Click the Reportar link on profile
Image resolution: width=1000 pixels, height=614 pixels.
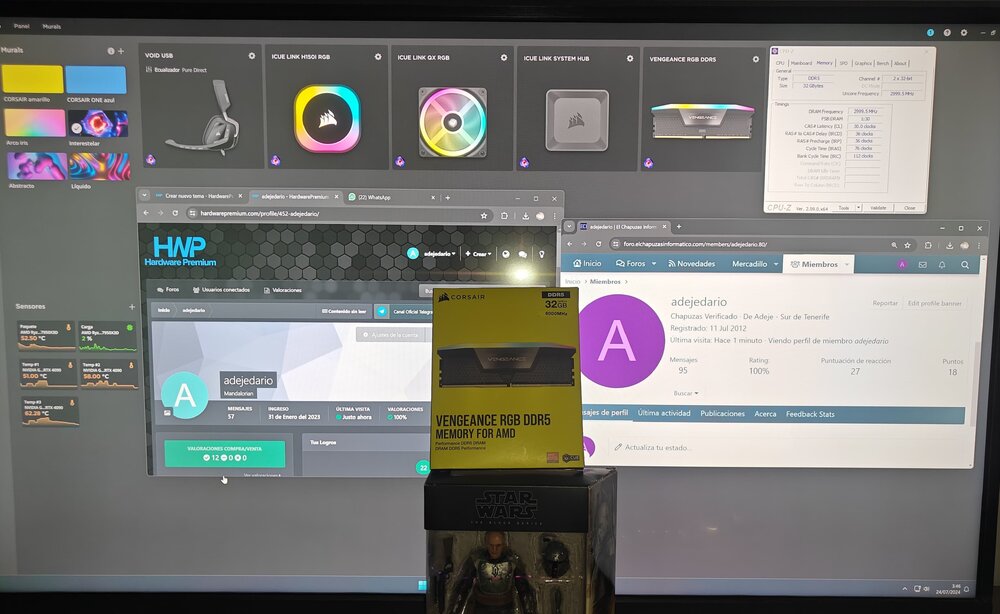coord(885,303)
